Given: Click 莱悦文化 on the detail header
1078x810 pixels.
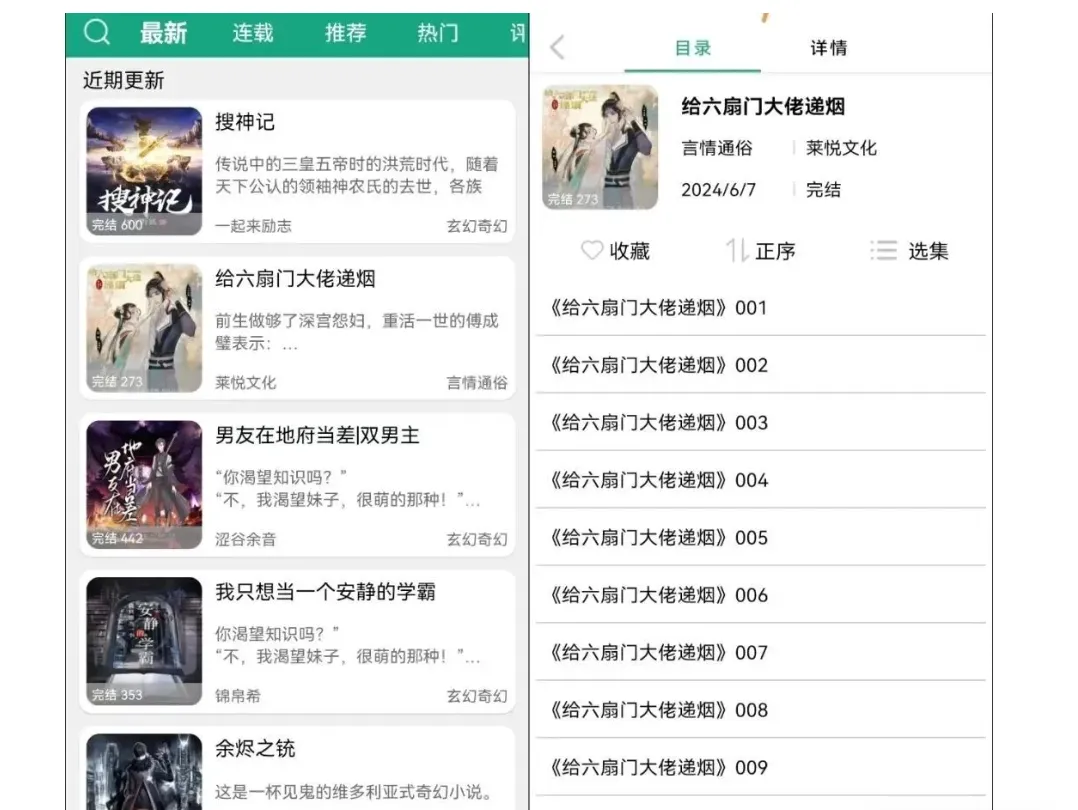Looking at the screenshot, I should tap(842, 148).
